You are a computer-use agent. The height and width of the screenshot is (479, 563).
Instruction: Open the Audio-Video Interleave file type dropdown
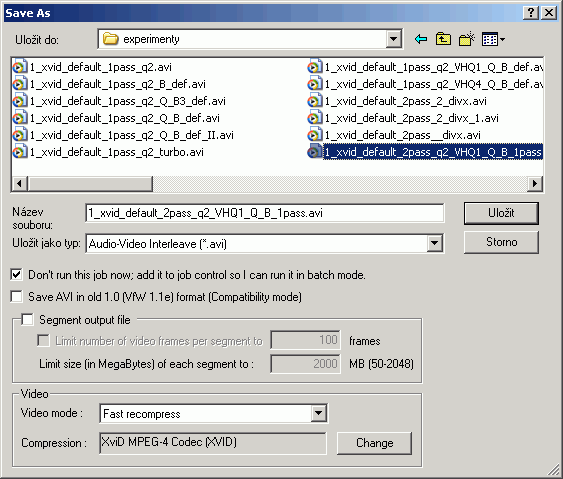tap(434, 243)
